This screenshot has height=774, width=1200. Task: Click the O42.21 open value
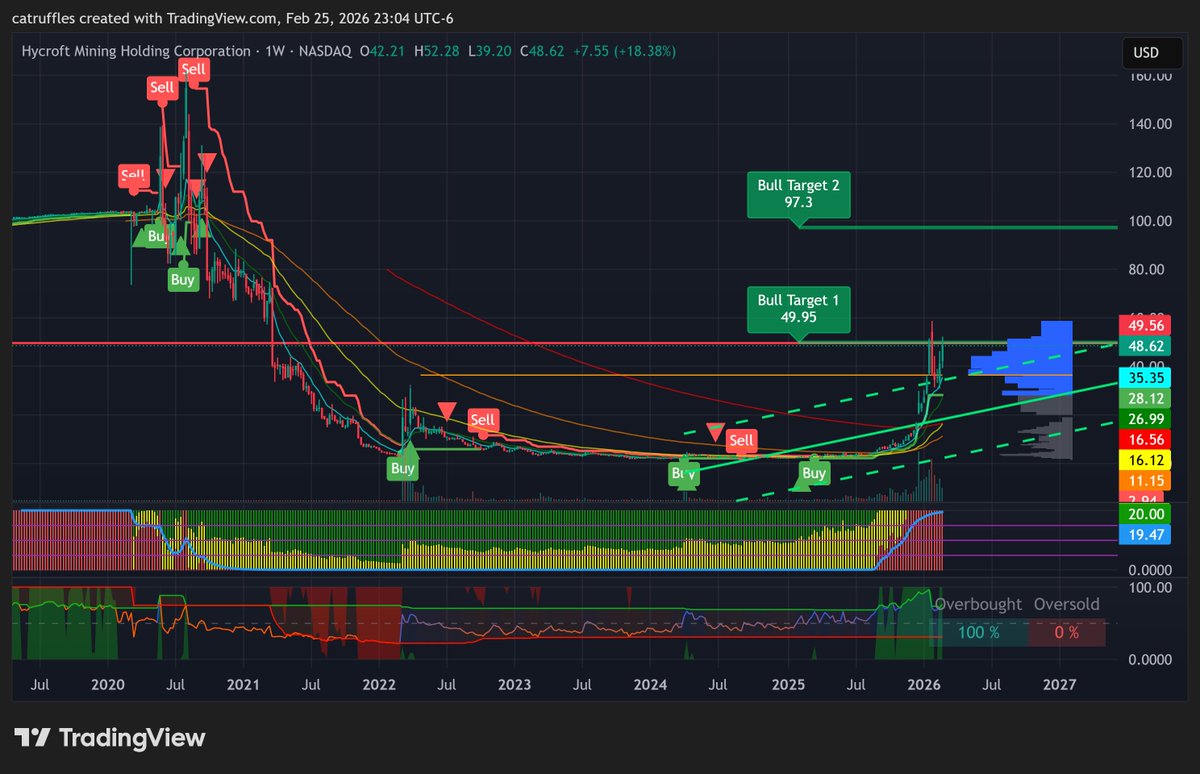(384, 51)
